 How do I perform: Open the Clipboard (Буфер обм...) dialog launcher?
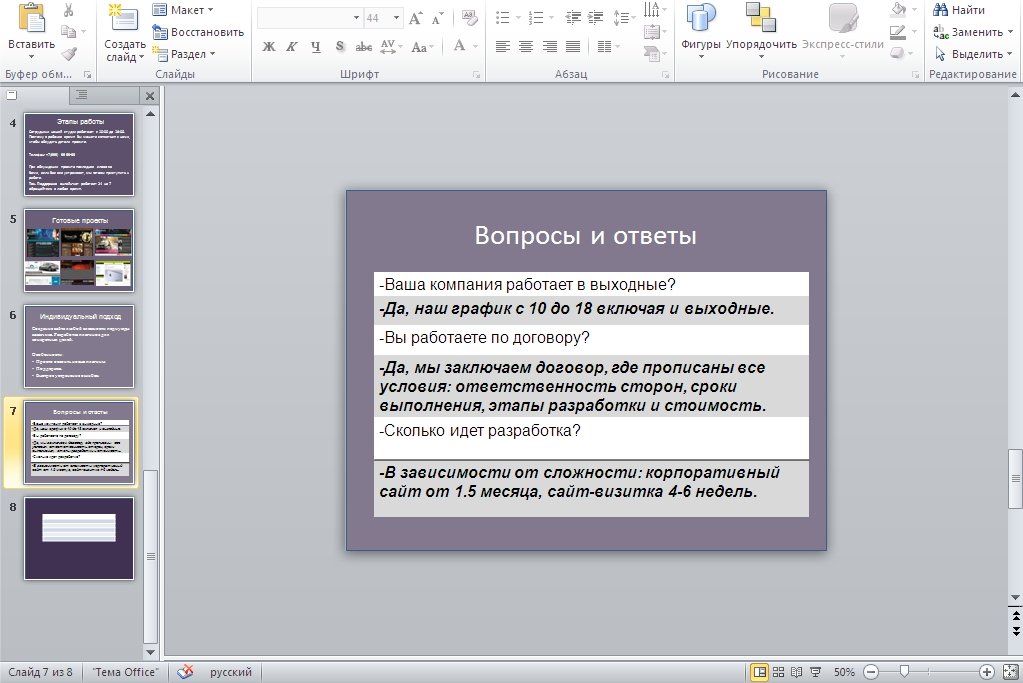pos(87,75)
